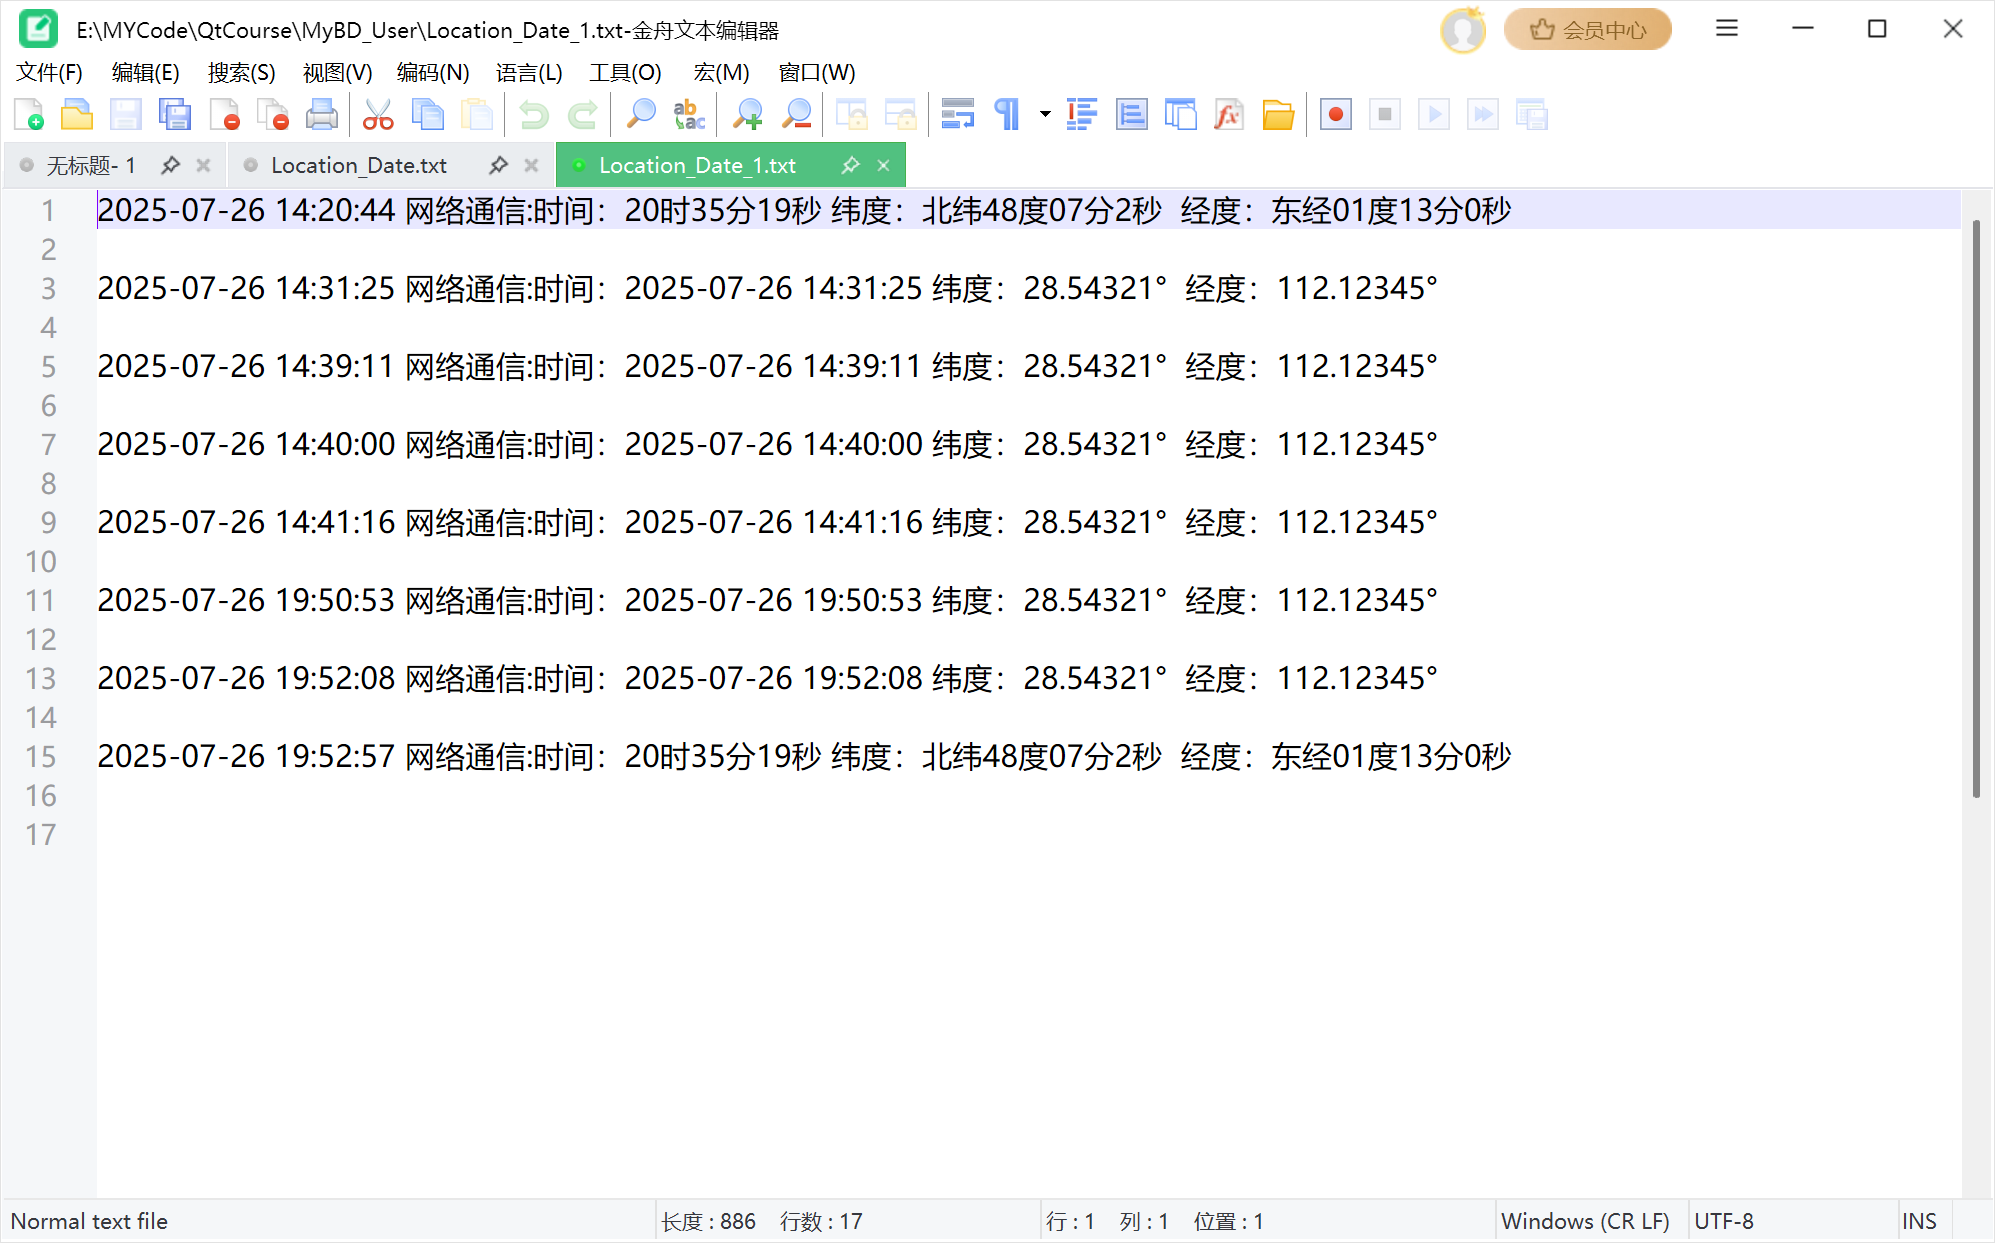The image size is (1995, 1243).
Task: Click the Save all files icon
Action: click(x=175, y=115)
